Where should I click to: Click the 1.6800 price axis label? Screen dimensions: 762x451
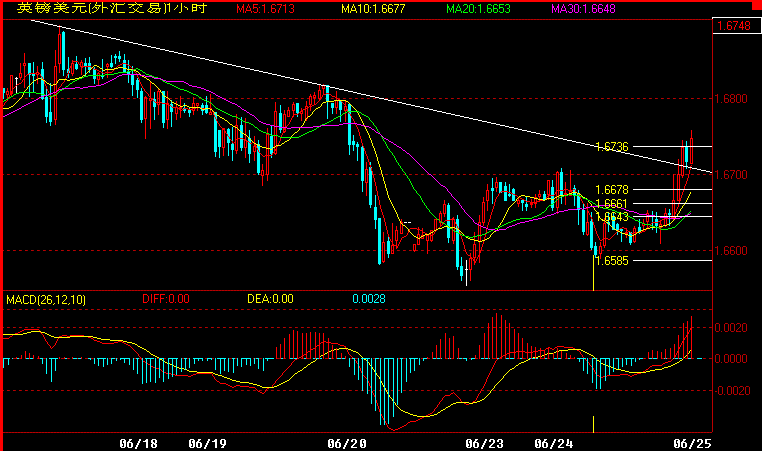point(731,99)
